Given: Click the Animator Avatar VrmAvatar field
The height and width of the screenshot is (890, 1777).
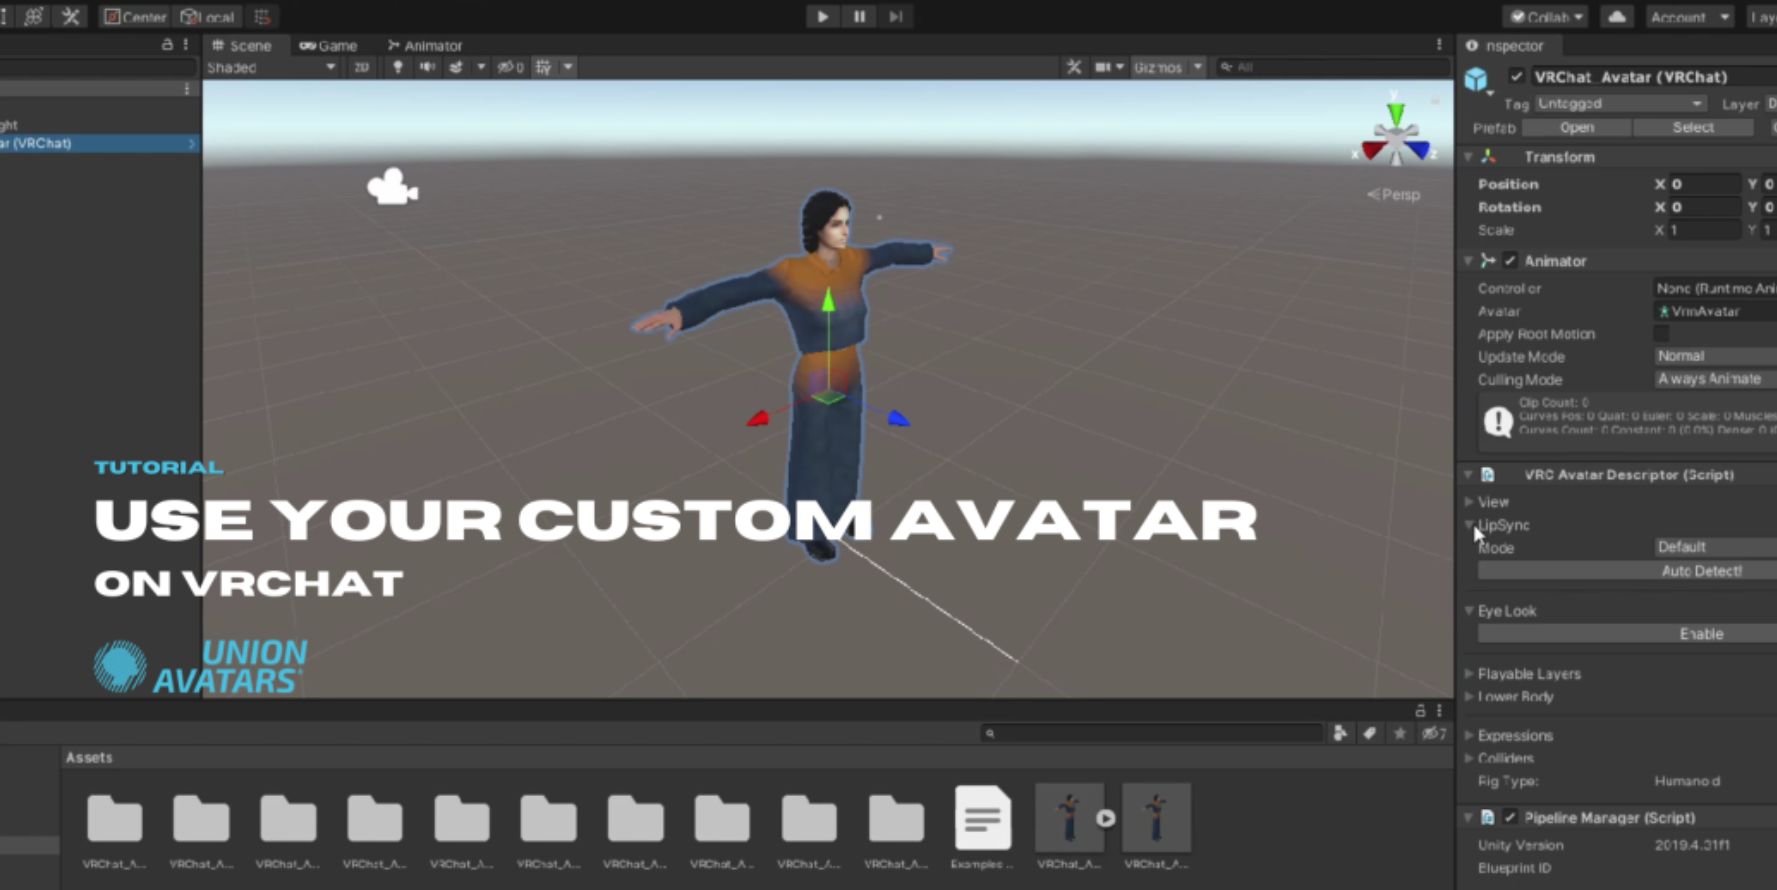Looking at the screenshot, I should pyautogui.click(x=1714, y=312).
